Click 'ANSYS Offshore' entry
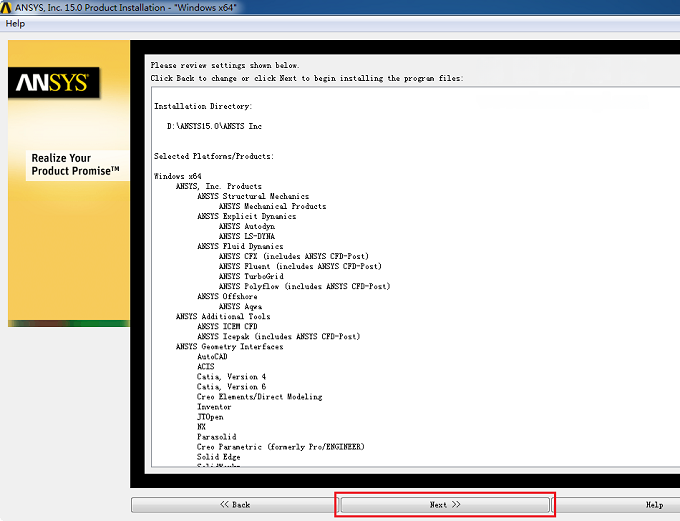This screenshot has height=521, width=680. (x=227, y=296)
